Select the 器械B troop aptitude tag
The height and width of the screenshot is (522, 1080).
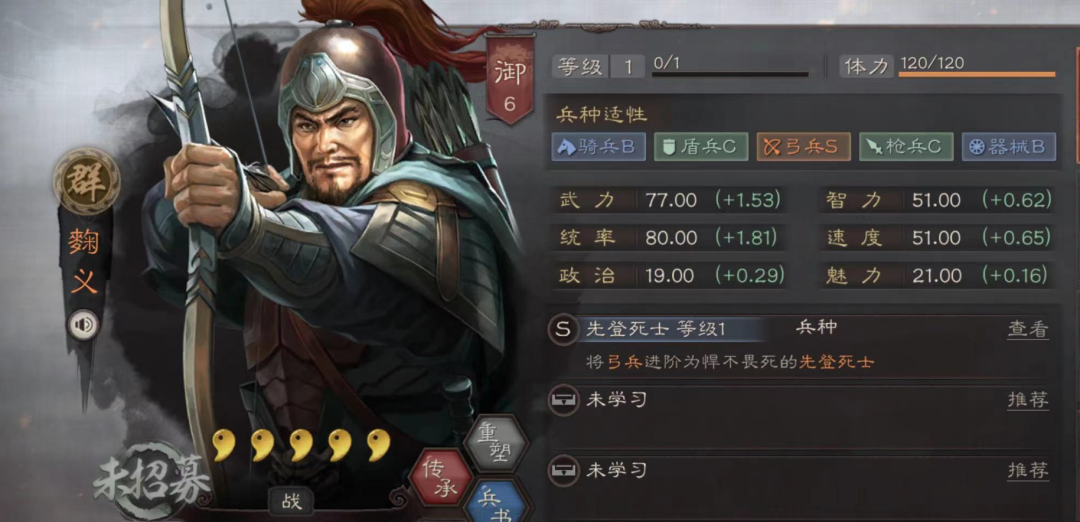pos(1009,147)
